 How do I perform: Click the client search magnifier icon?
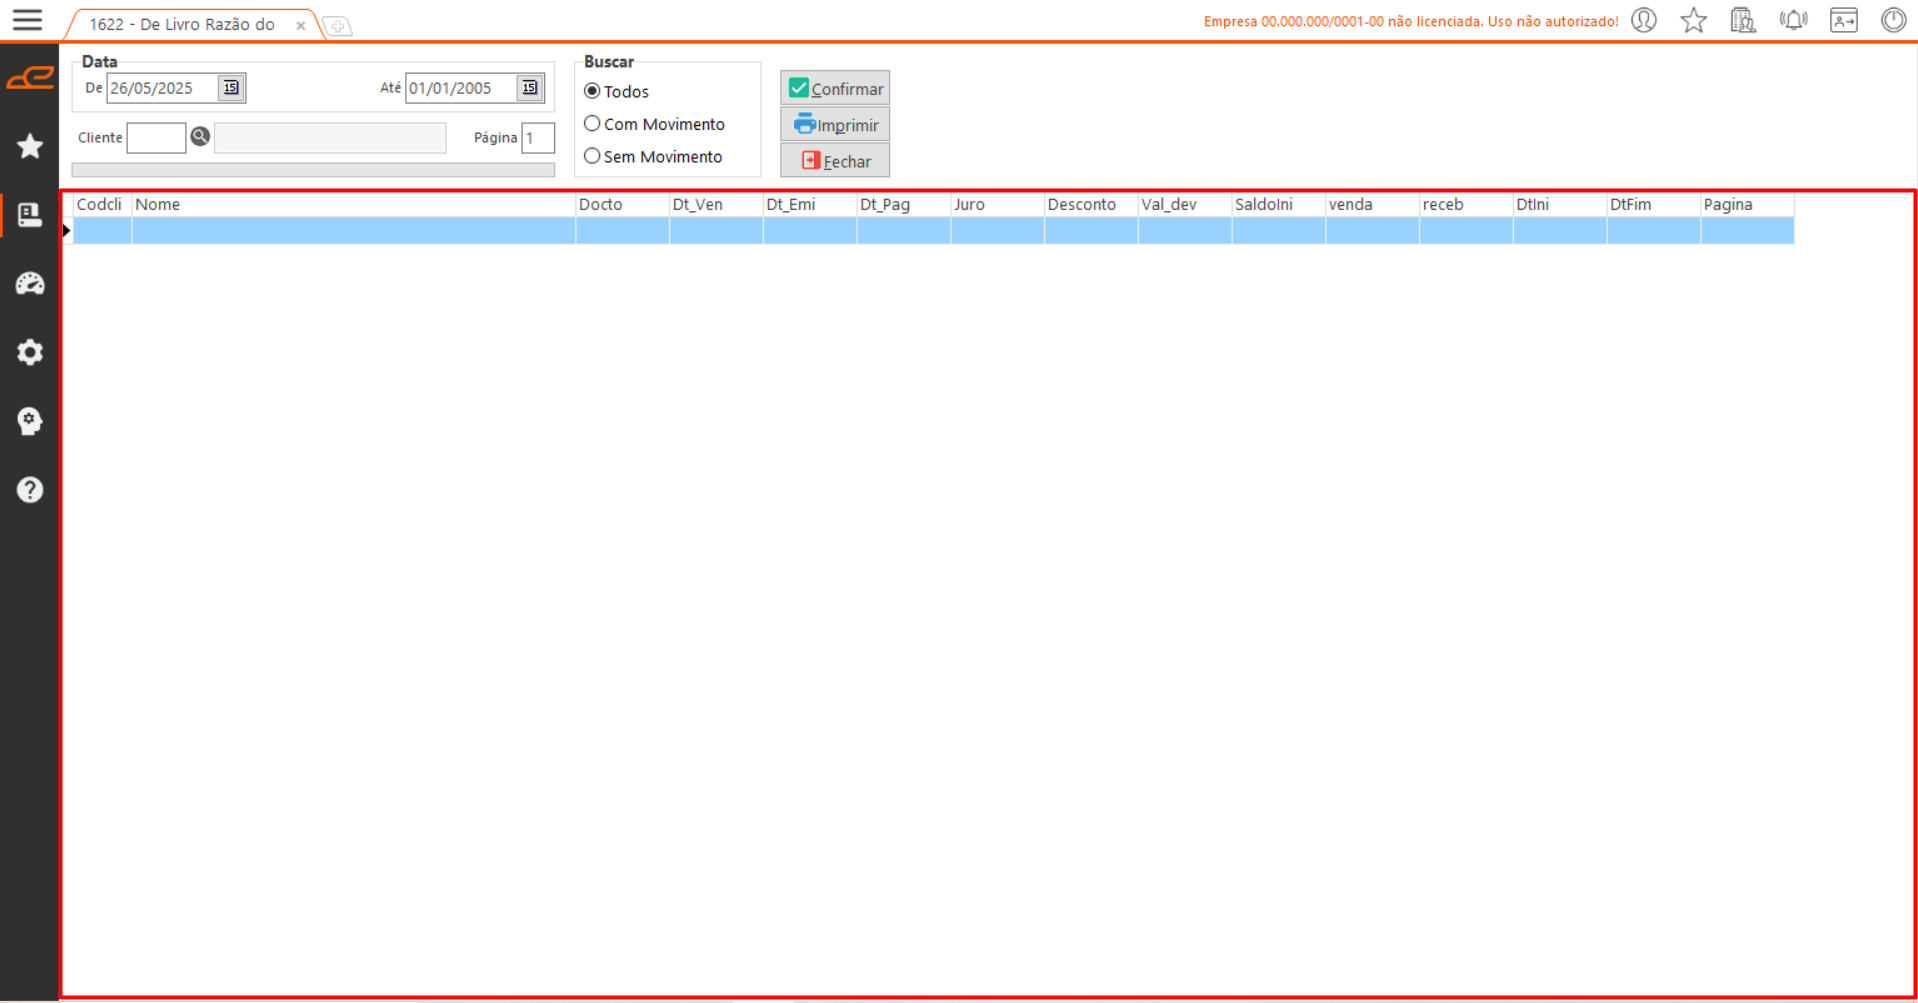(200, 137)
